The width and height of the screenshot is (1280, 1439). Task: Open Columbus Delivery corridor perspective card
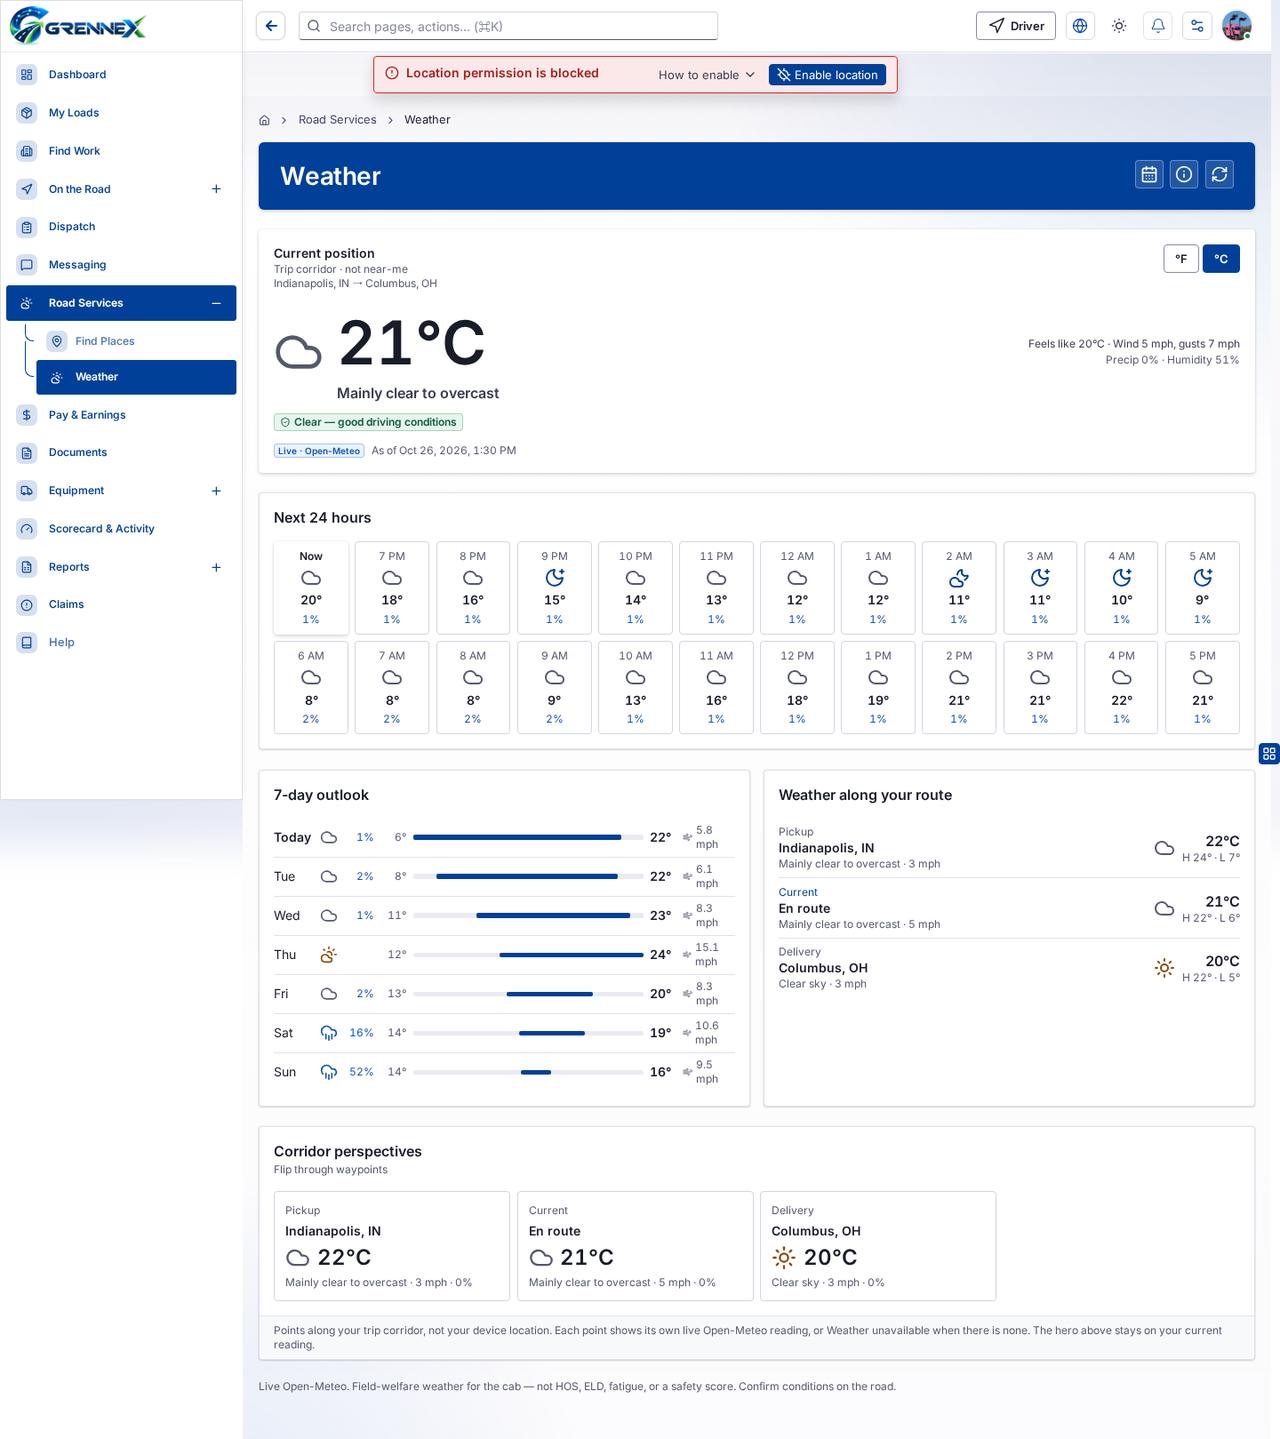(x=878, y=1246)
